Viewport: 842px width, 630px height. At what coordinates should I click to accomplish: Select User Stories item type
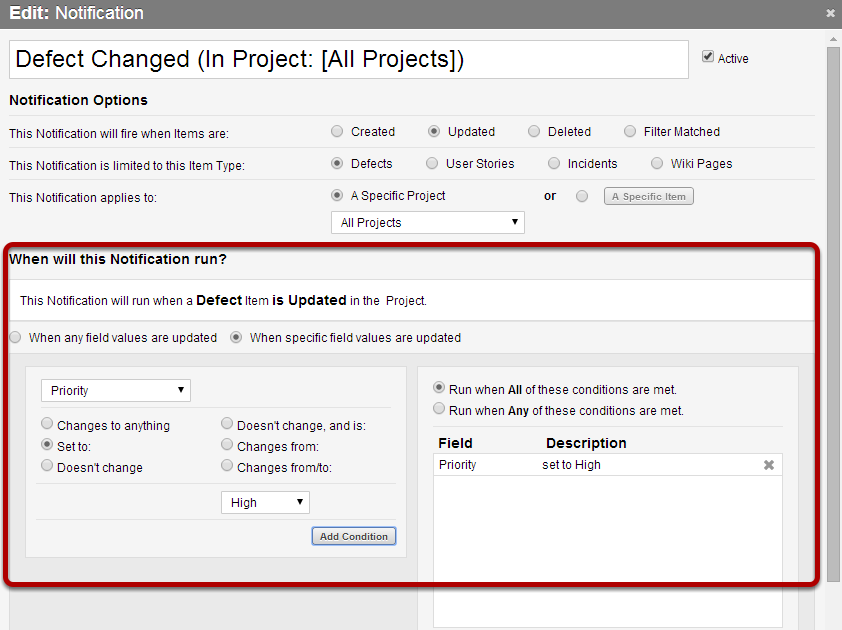[432, 163]
